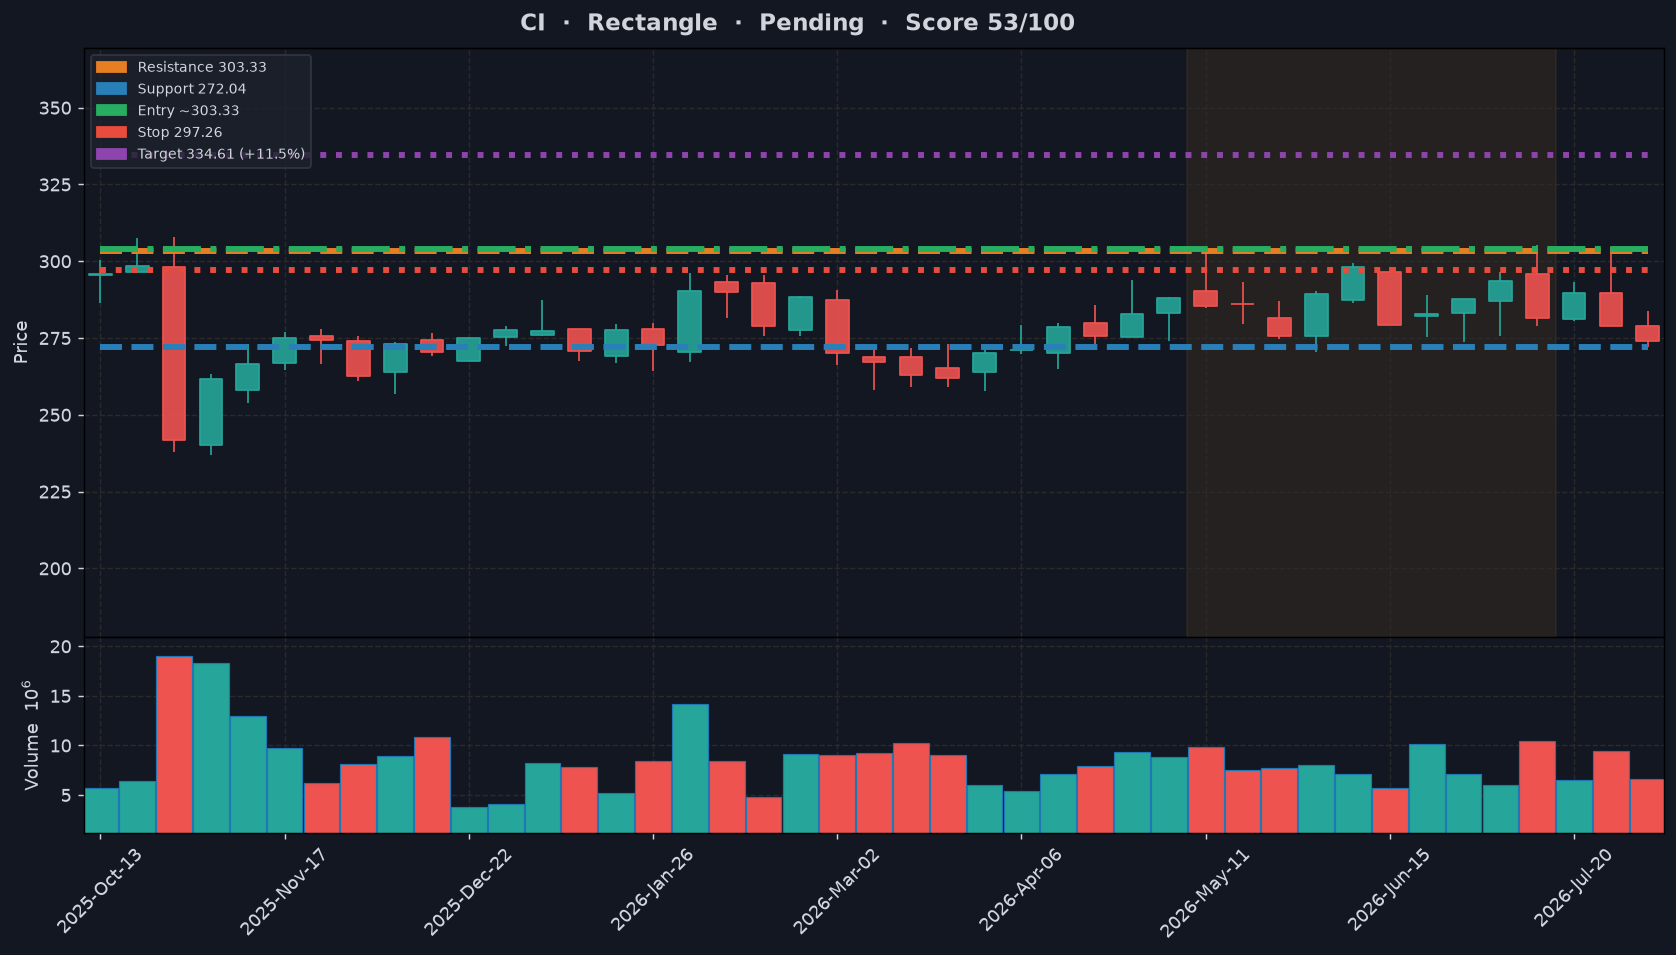Click the 250 price tick label
The height and width of the screenshot is (955, 1676).
[x=56, y=415]
